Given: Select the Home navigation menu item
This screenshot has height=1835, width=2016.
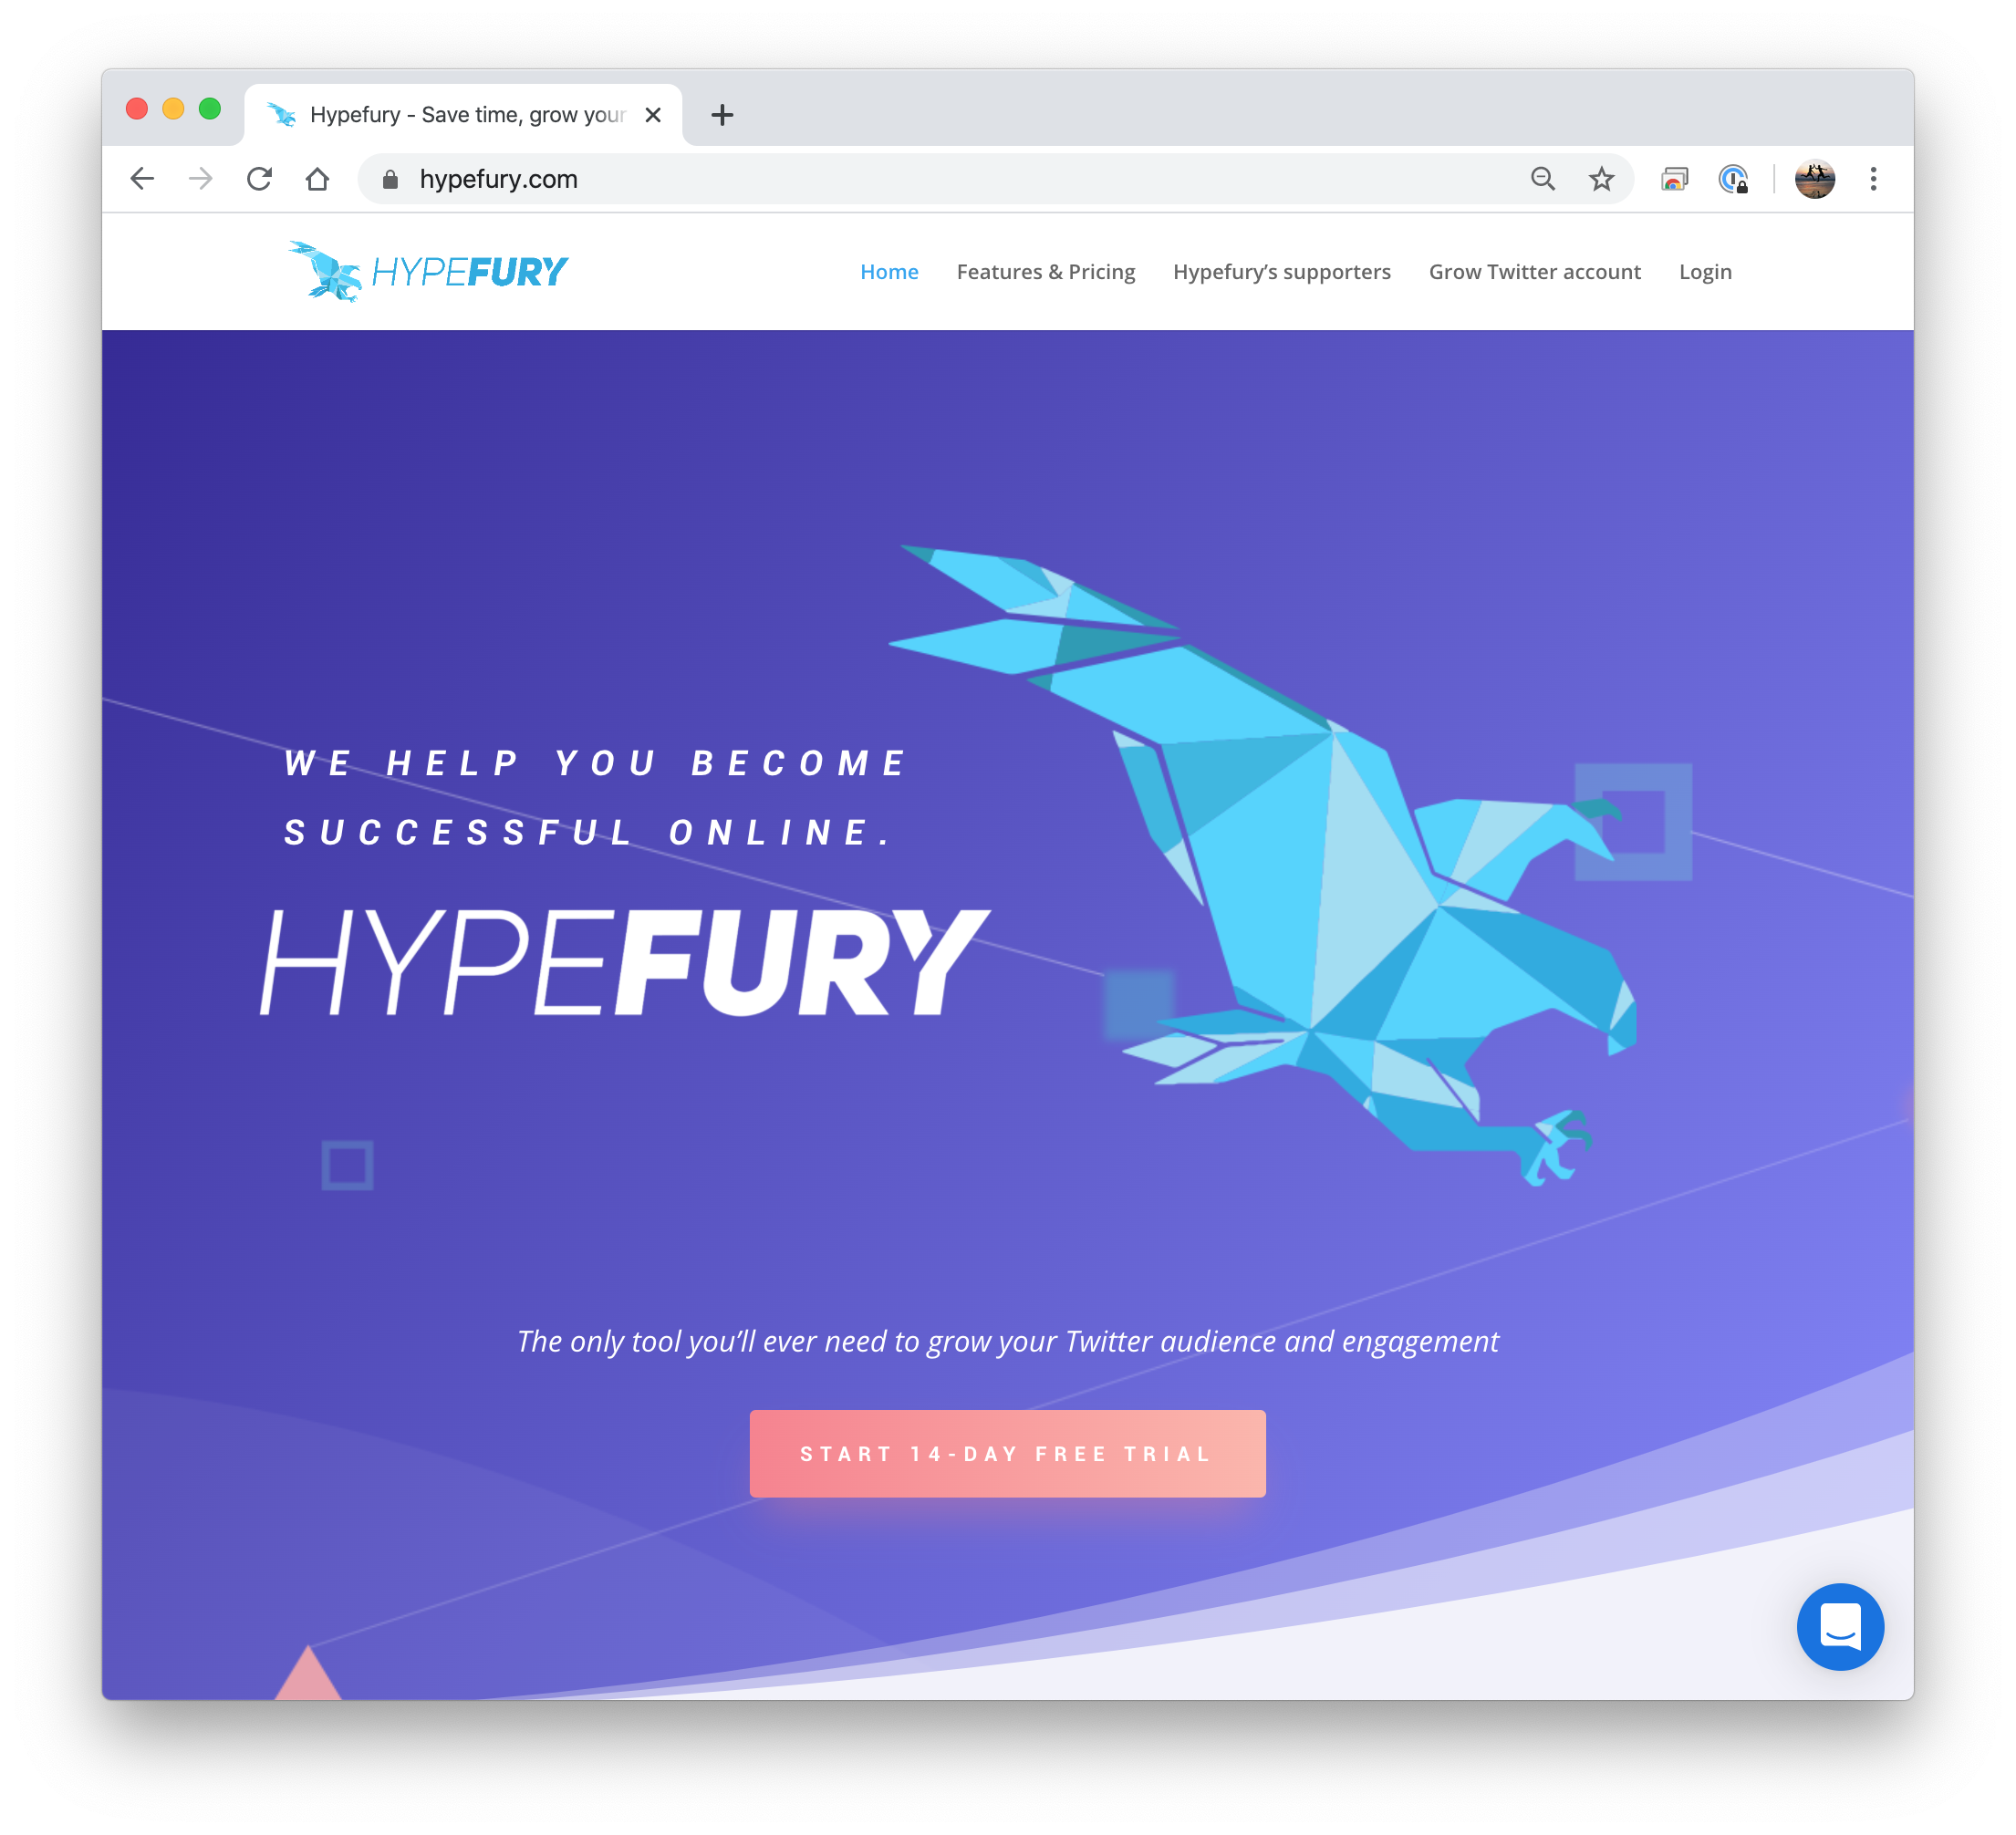Looking at the screenshot, I should click(888, 271).
